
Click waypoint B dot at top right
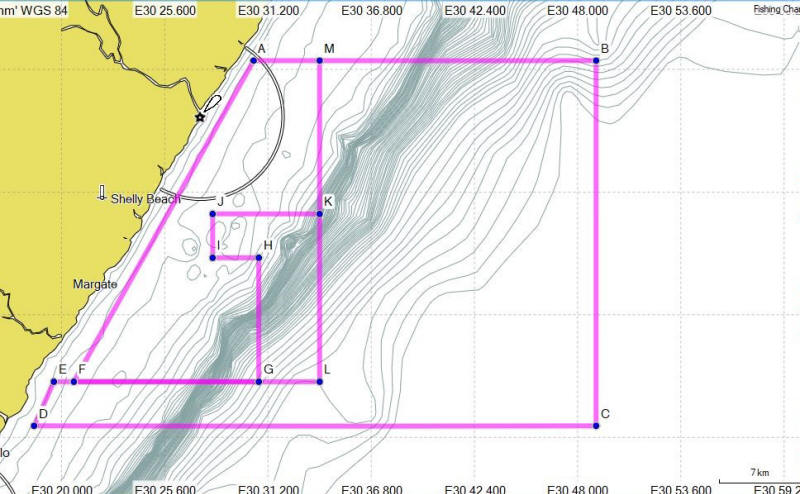(596, 61)
